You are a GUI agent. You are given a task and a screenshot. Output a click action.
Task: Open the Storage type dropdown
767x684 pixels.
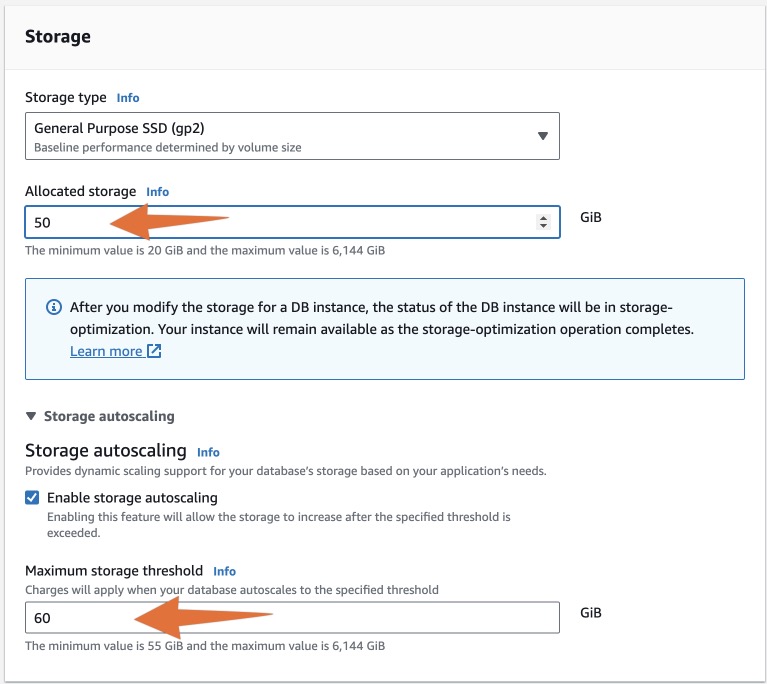point(292,136)
